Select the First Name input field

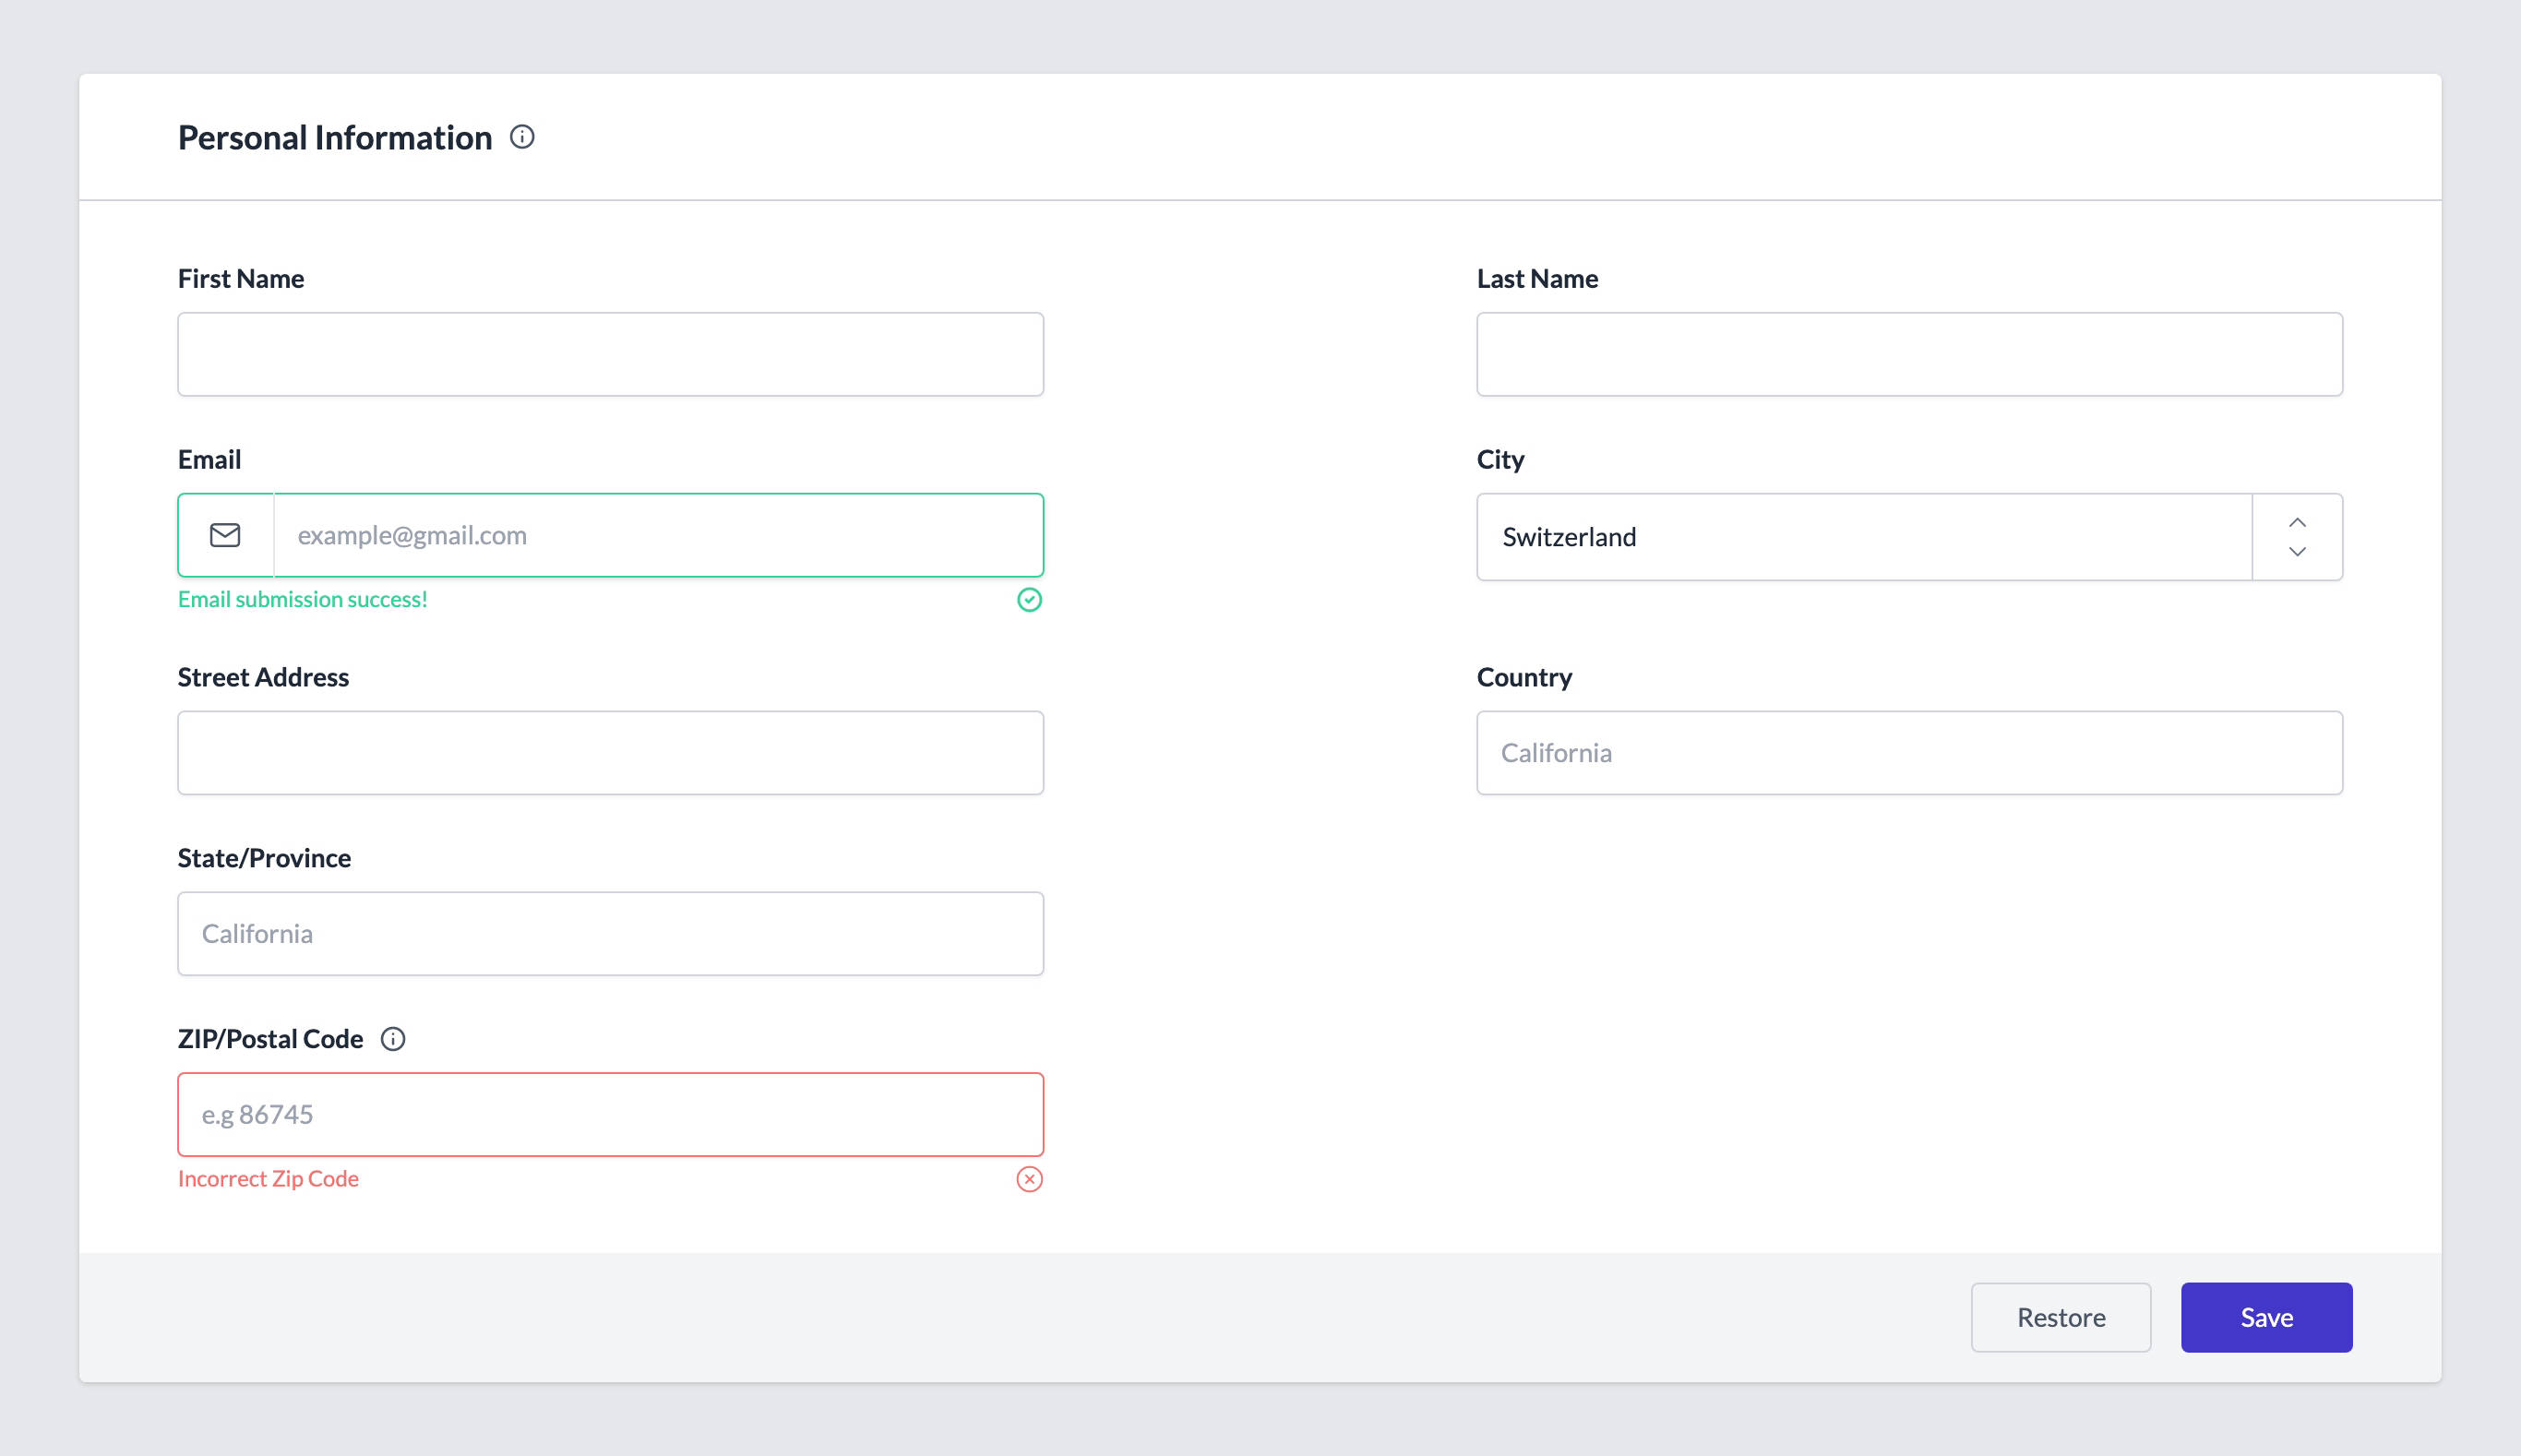(x=610, y=353)
